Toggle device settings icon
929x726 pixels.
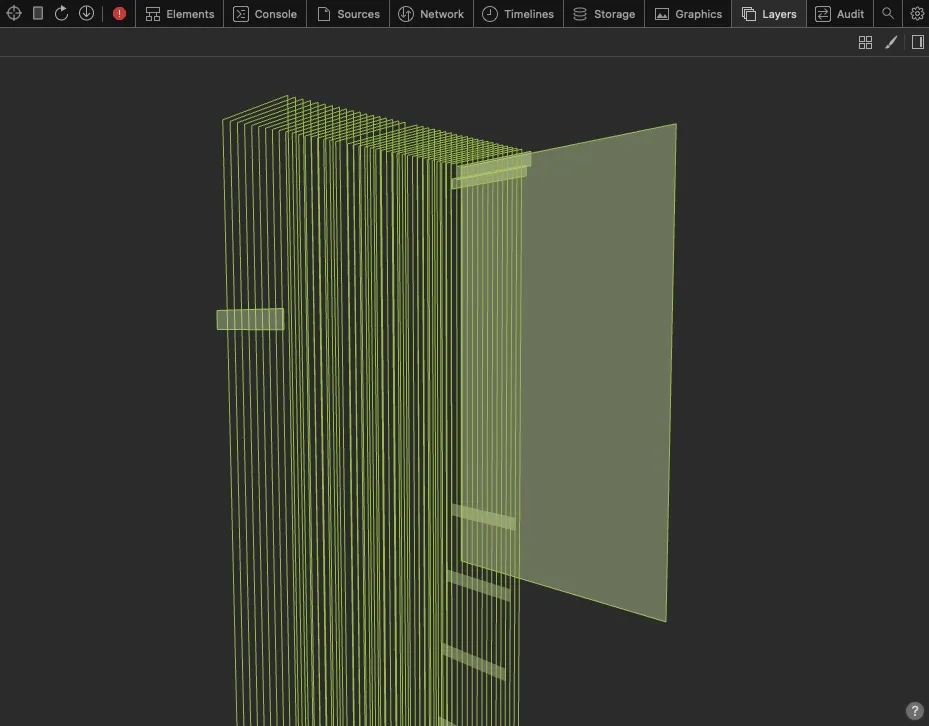(38, 13)
